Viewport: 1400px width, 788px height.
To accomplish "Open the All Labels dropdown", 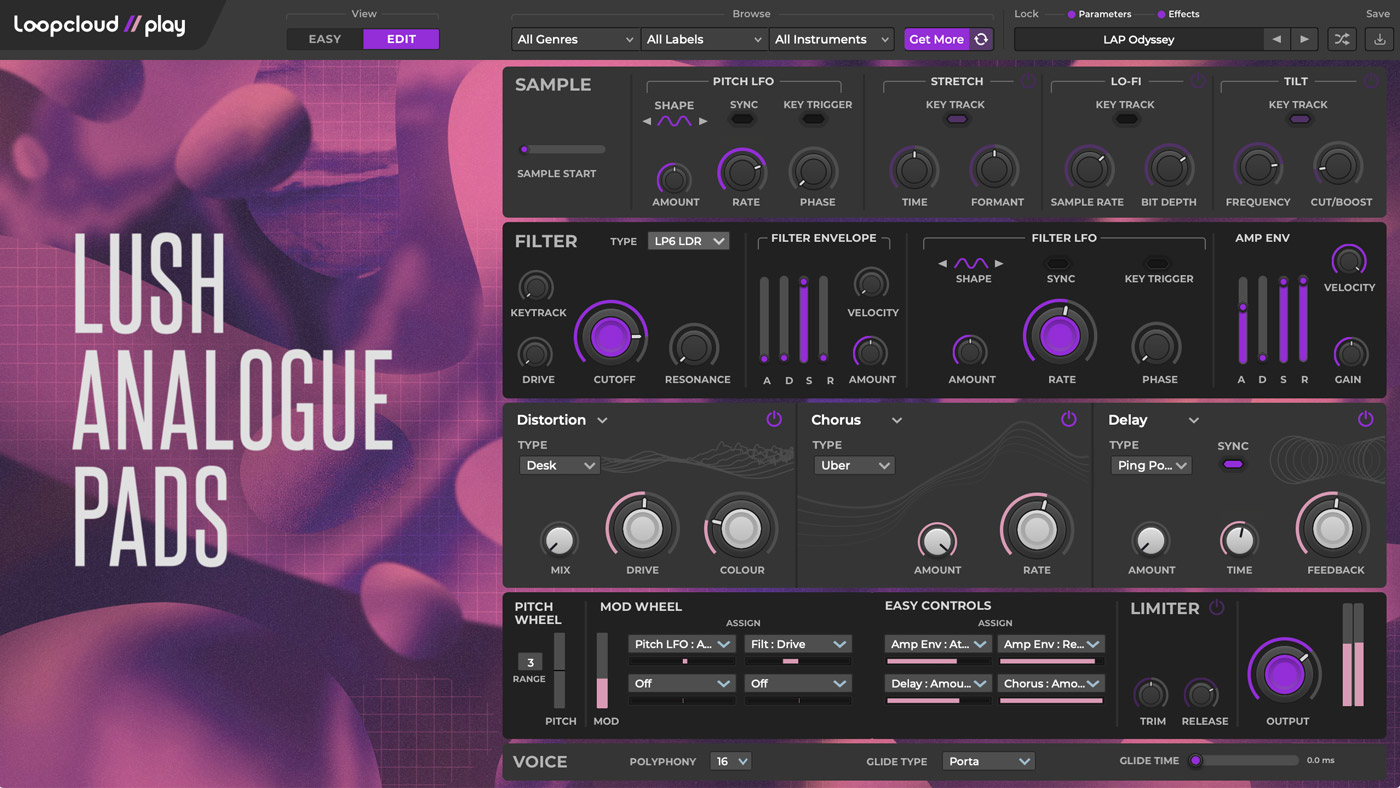I will (x=704, y=39).
